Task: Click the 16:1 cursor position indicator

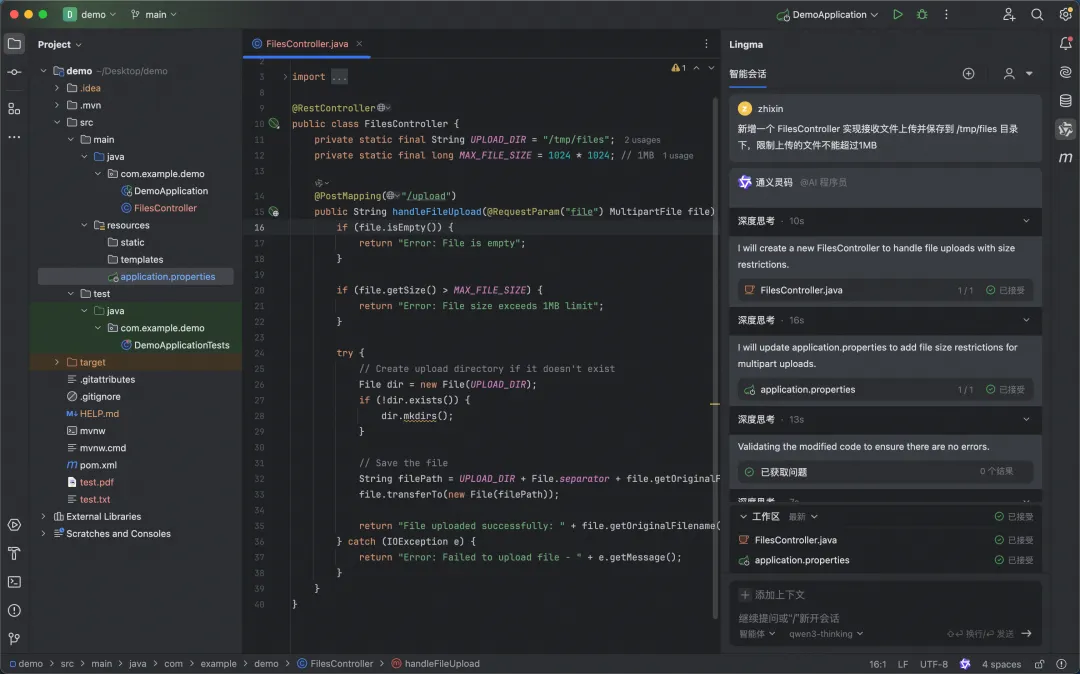Action: (x=878, y=664)
